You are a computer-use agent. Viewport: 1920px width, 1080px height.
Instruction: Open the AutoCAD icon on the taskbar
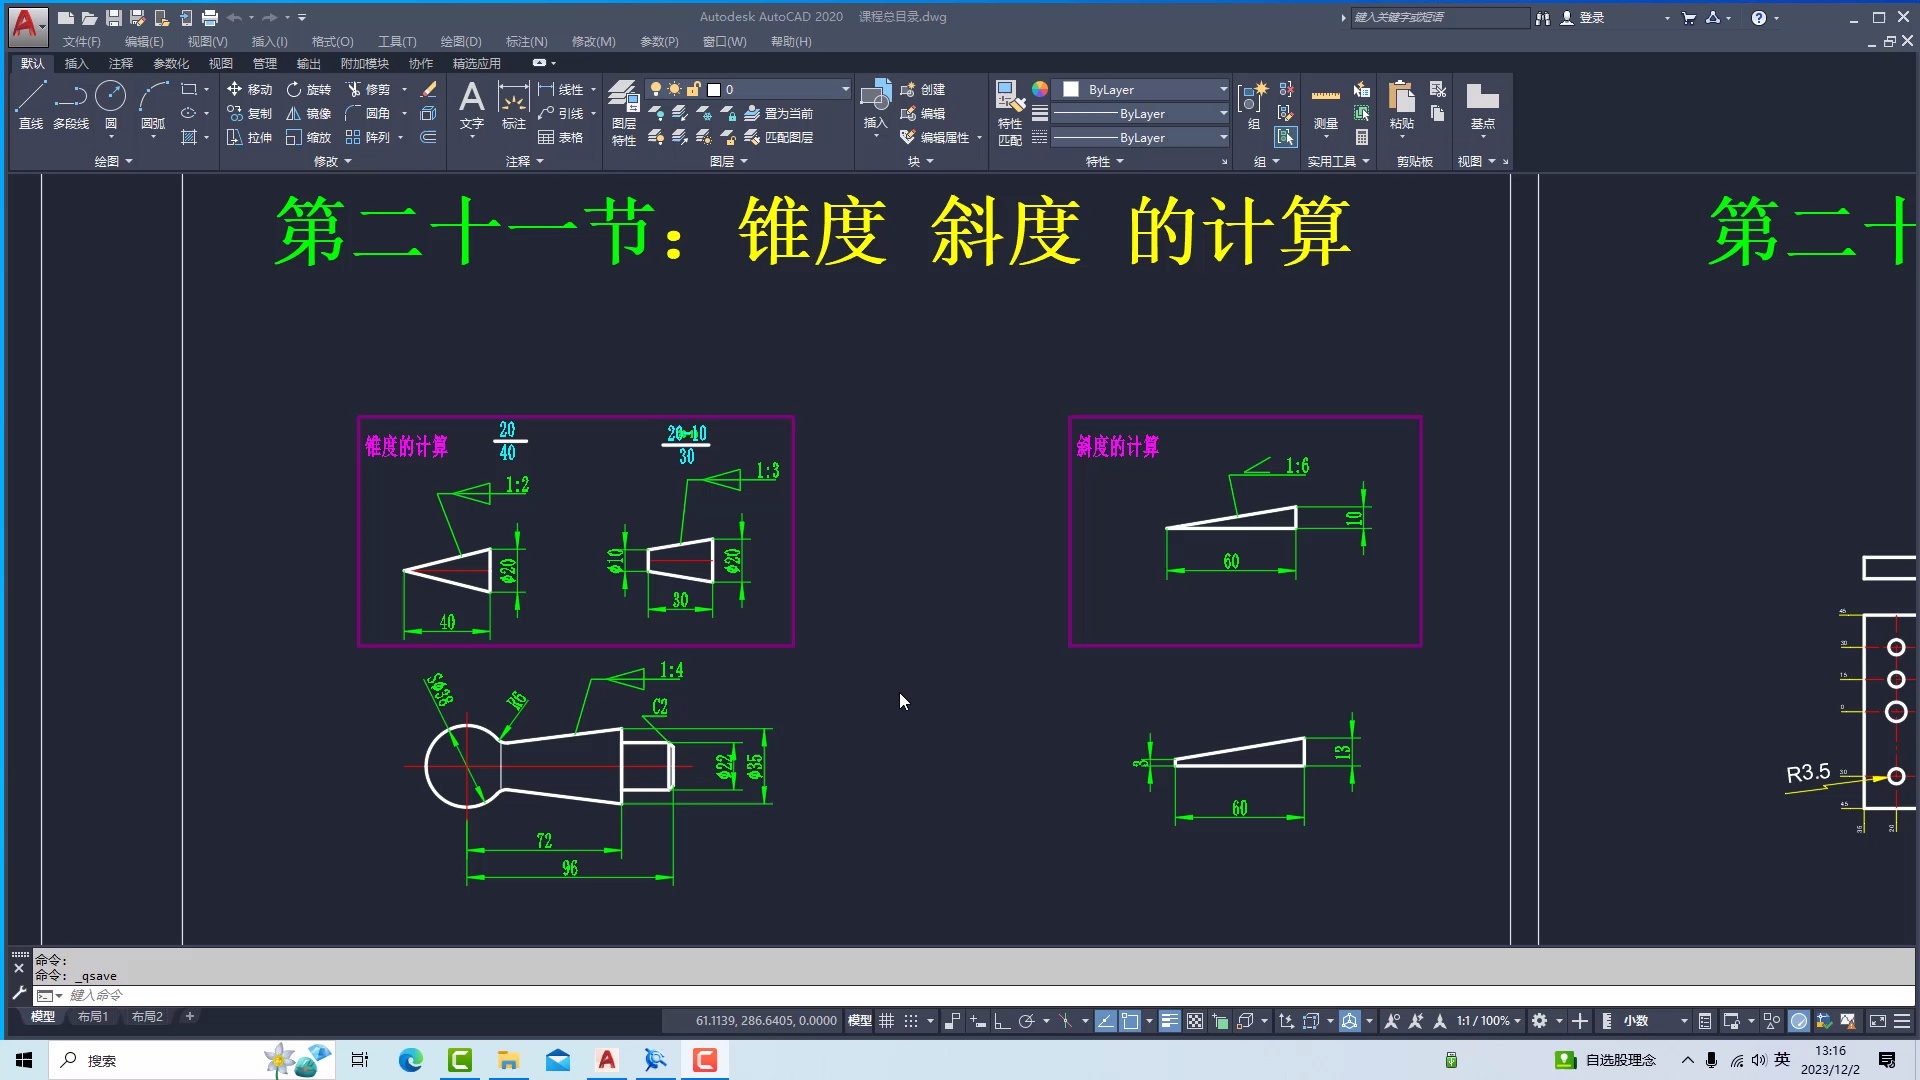[606, 1060]
